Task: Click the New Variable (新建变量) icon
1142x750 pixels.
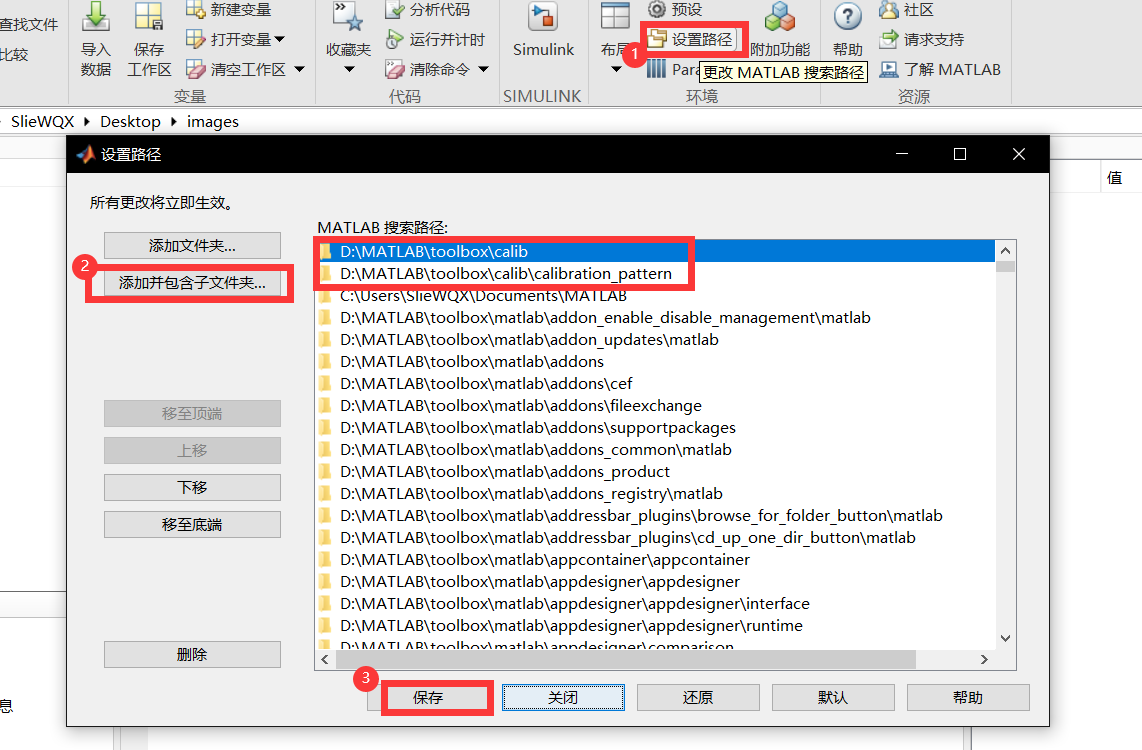Action: (x=195, y=9)
